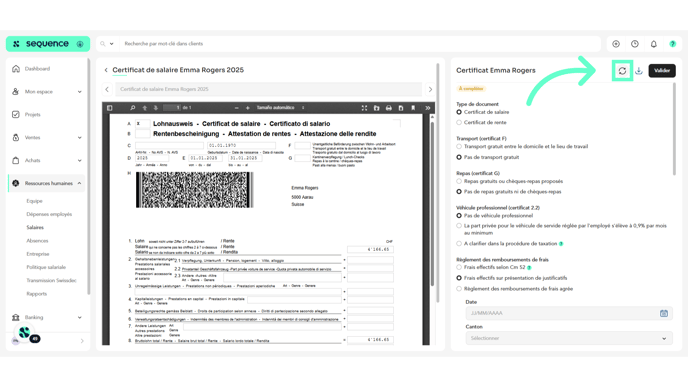Screen dimensions: 688x387
Task: Open the Absences submenu item
Action: (x=37, y=240)
